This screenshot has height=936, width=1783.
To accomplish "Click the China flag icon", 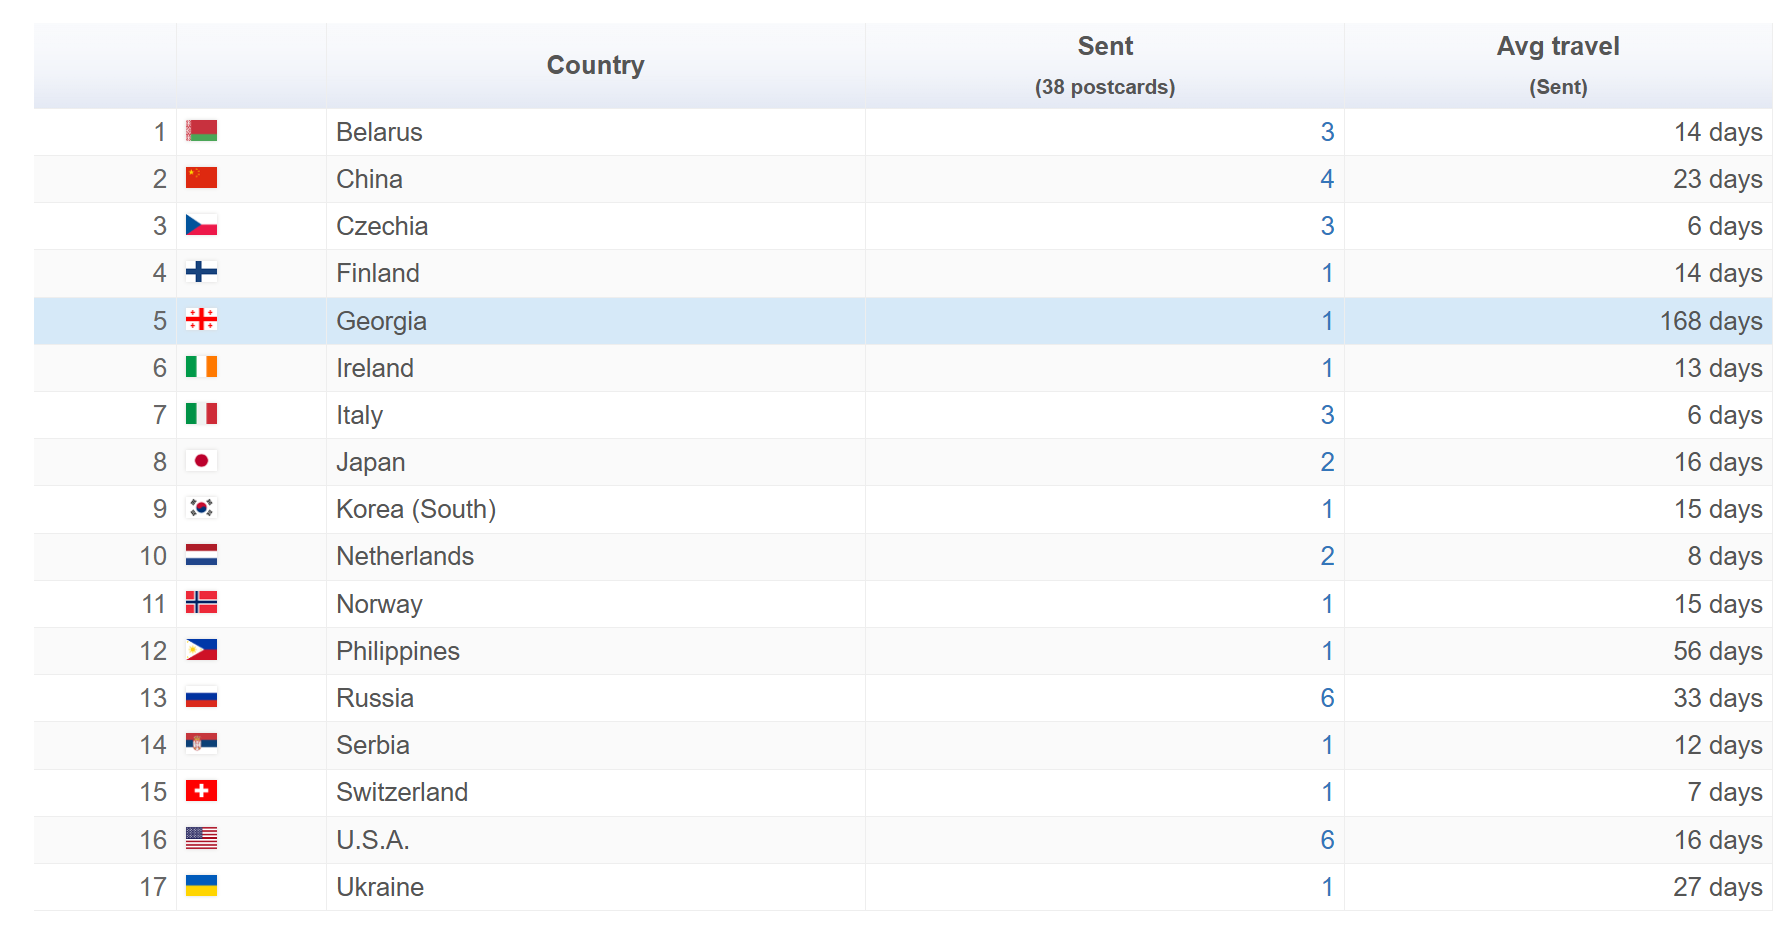I will tap(201, 178).
